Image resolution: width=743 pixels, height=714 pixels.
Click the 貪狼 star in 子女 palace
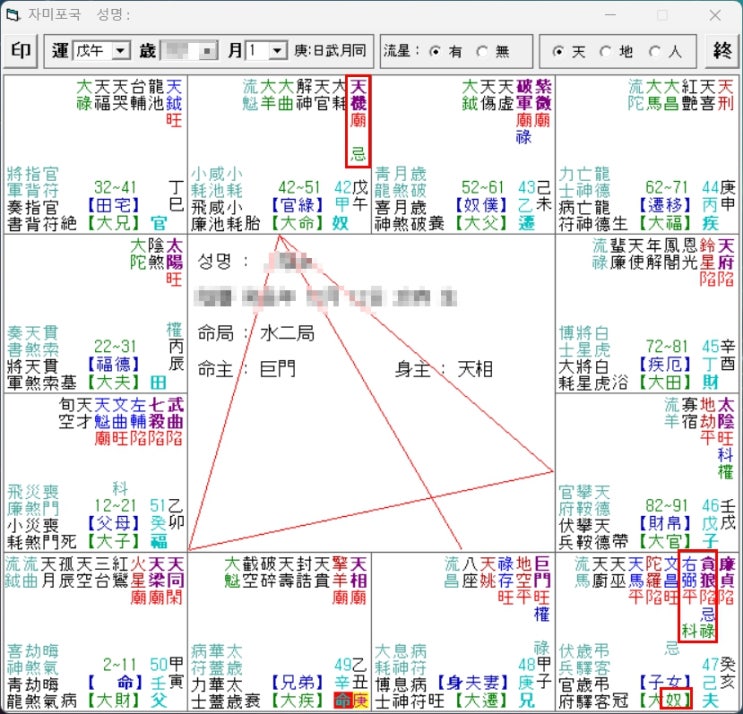click(x=707, y=572)
